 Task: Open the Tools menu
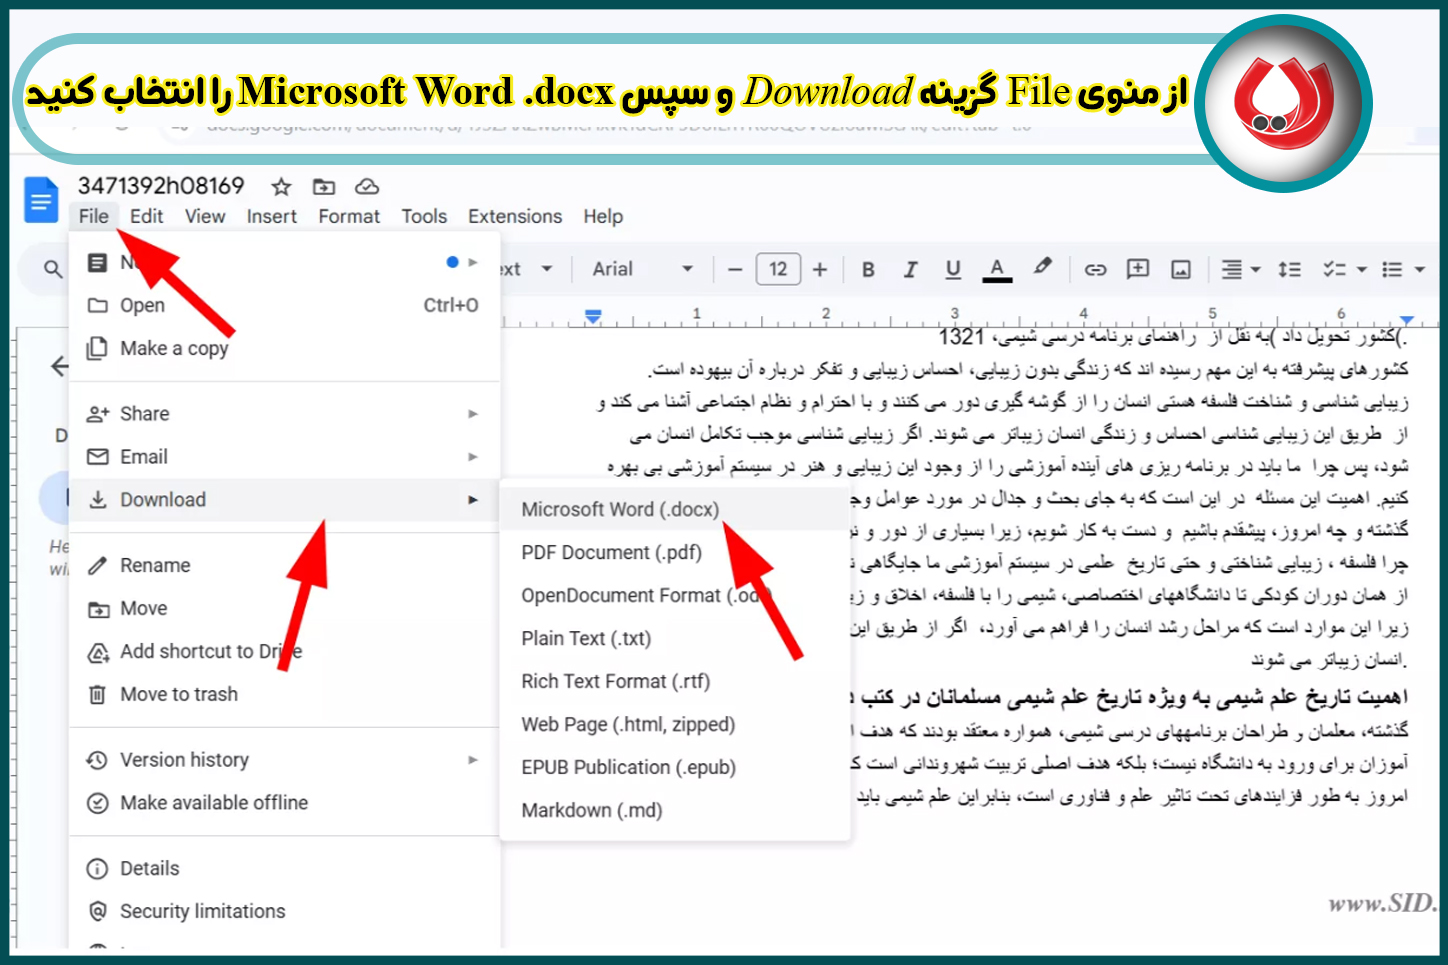coord(423,216)
